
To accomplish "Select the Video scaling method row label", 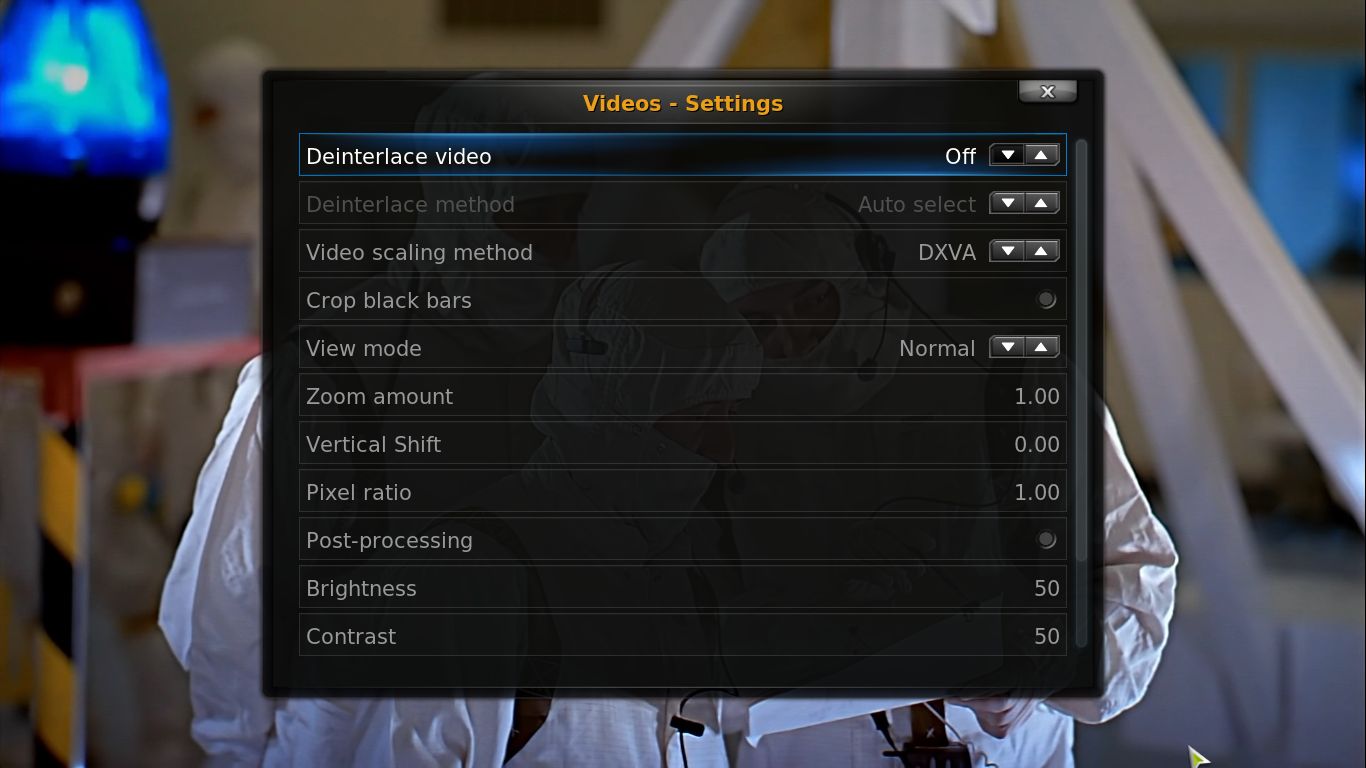I will (x=419, y=252).
